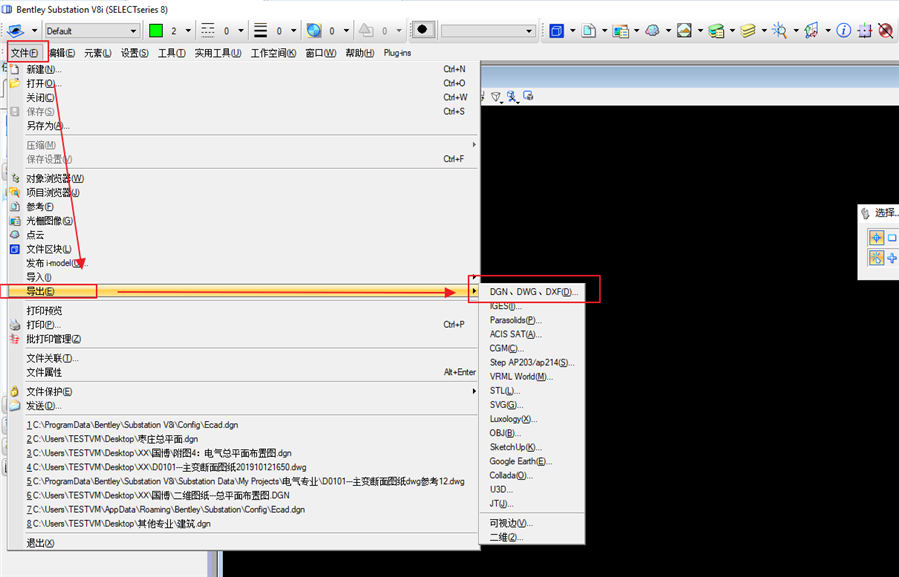The image size is (899, 577).
Task: Open the Plug-ins menu
Action: point(397,53)
